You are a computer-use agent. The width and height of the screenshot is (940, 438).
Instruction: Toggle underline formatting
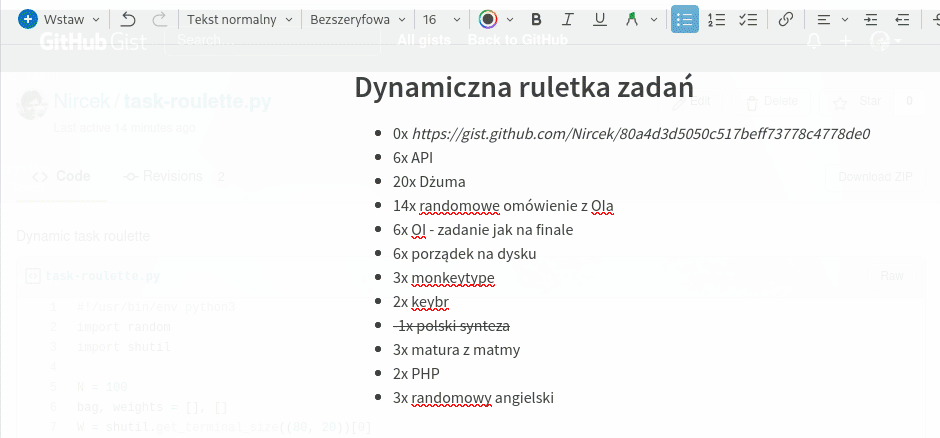[599, 19]
